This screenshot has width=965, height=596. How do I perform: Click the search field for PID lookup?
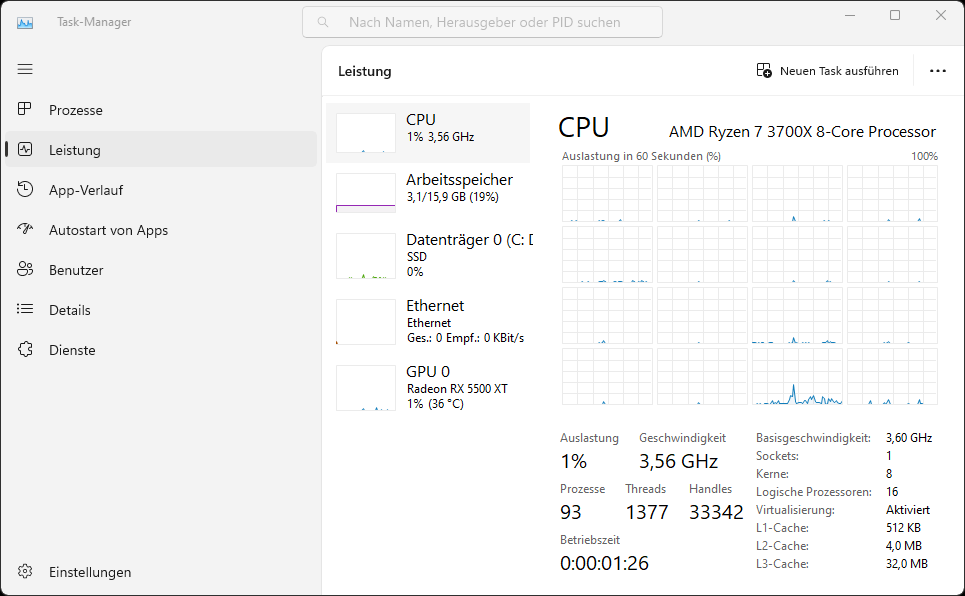point(481,21)
